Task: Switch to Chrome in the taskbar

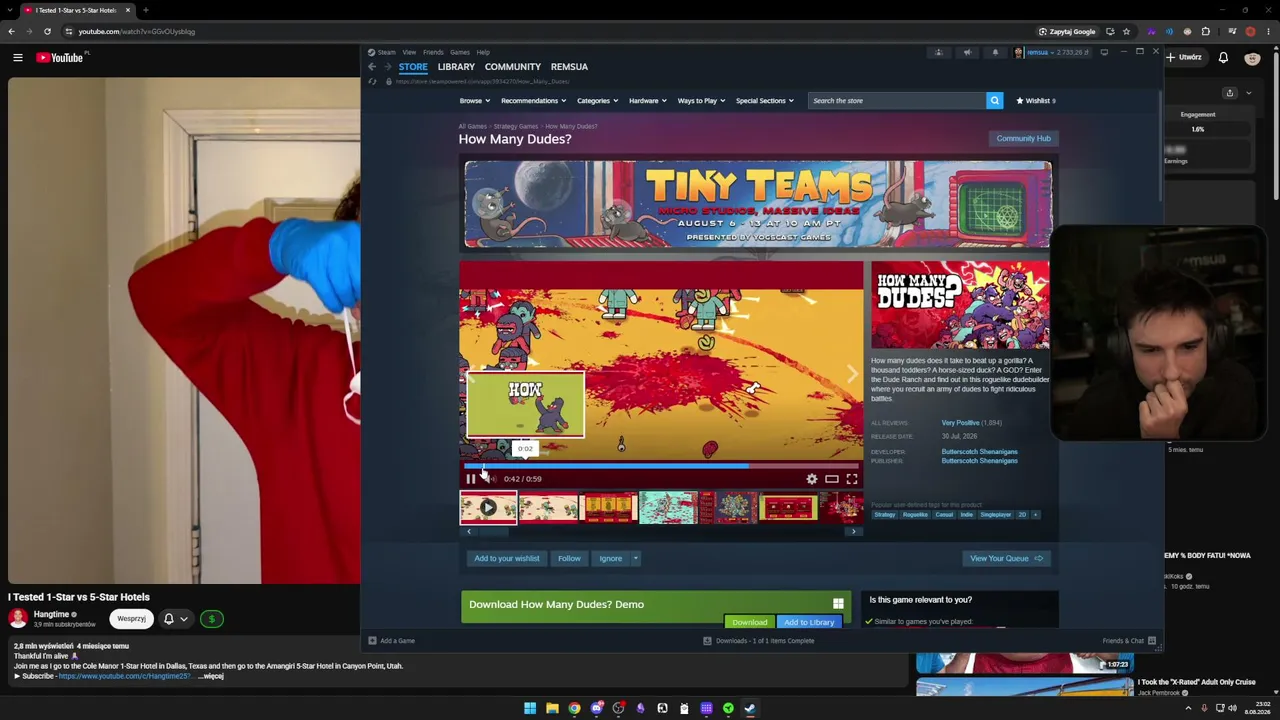Action: (x=574, y=708)
